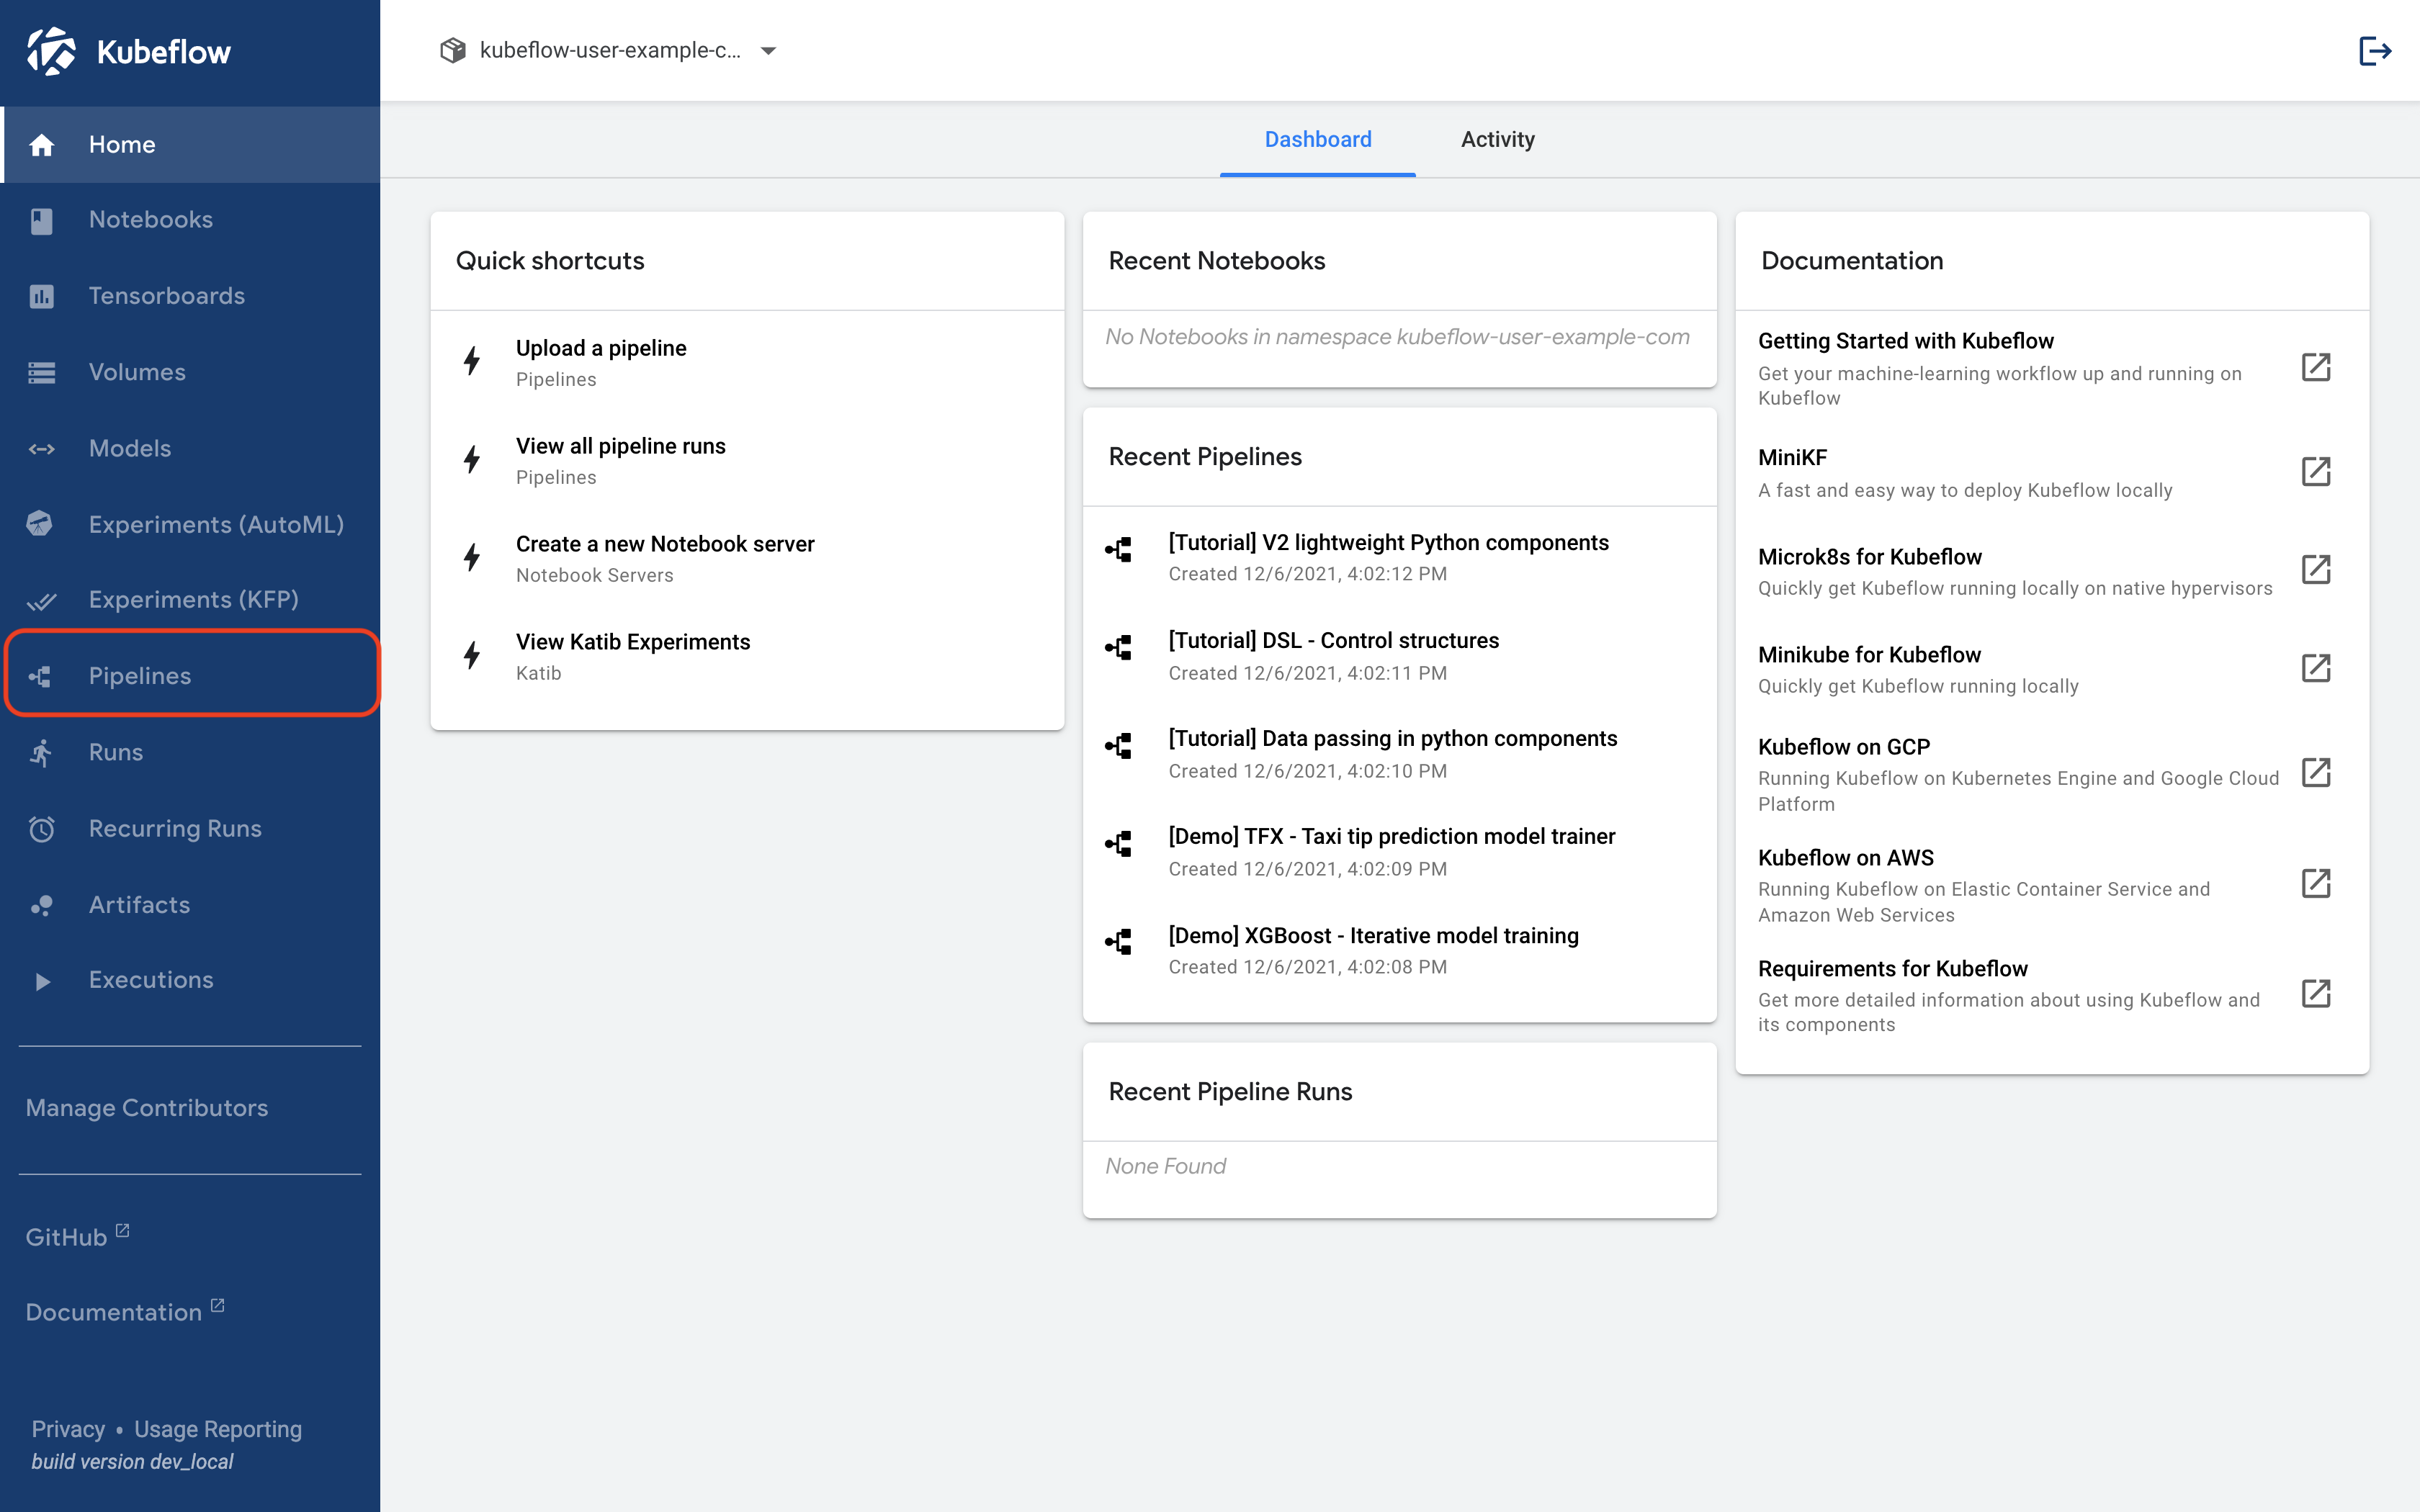Click Recurring Runs in sidebar
The height and width of the screenshot is (1512, 2420).
pyautogui.click(x=176, y=827)
